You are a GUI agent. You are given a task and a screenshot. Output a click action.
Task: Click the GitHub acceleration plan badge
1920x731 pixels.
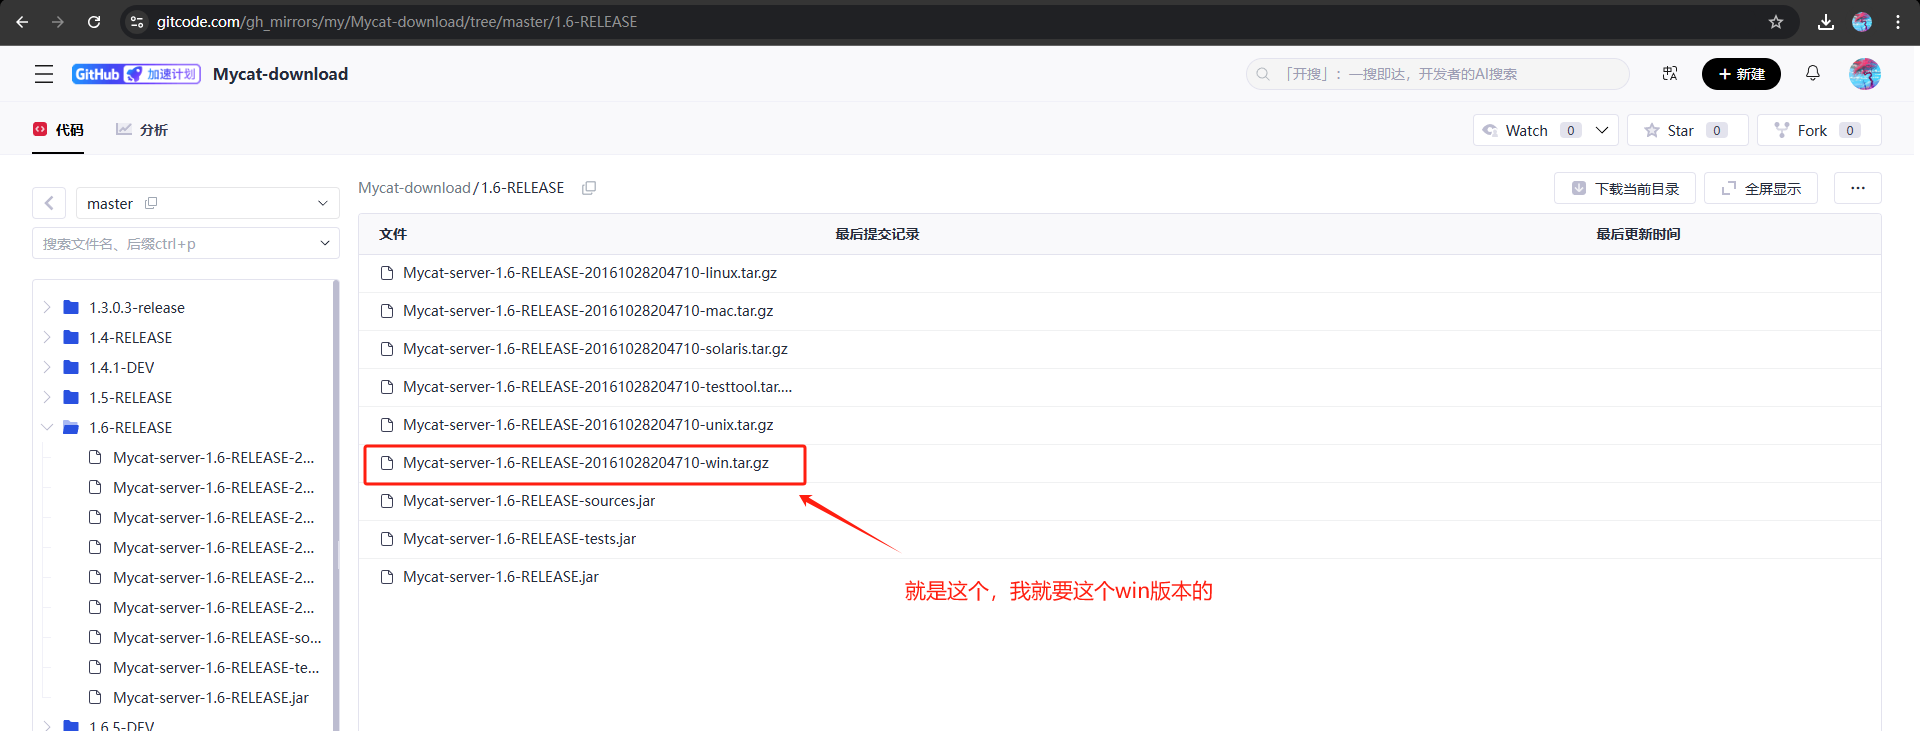(x=136, y=74)
